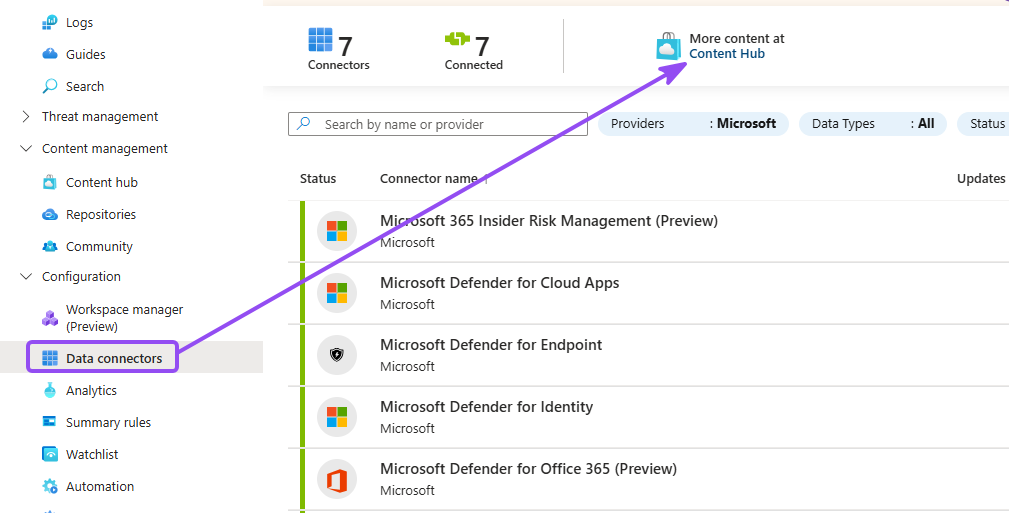
Task: Click the Guides cloud icon
Action: click(x=50, y=54)
